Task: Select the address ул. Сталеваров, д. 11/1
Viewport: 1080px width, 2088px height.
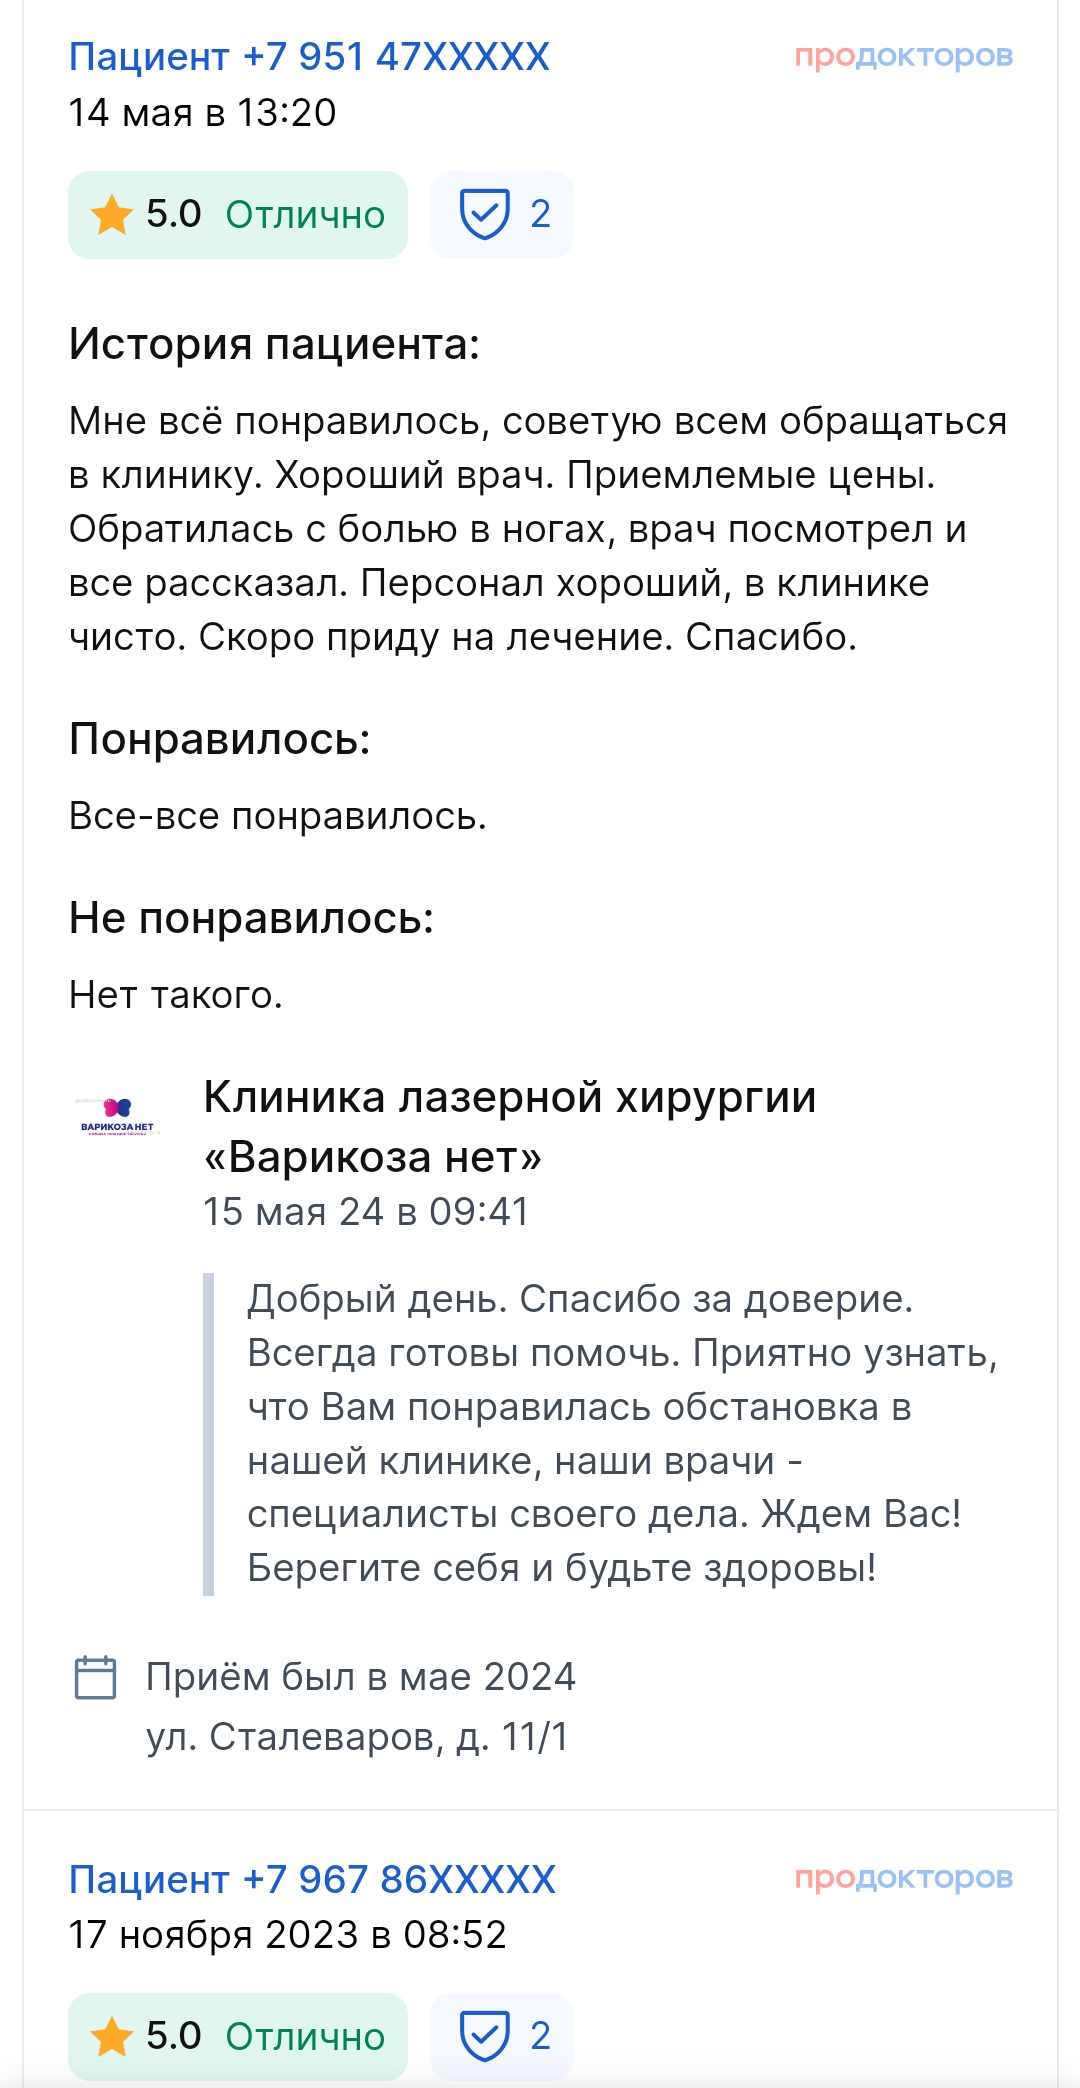Action: (x=357, y=1737)
